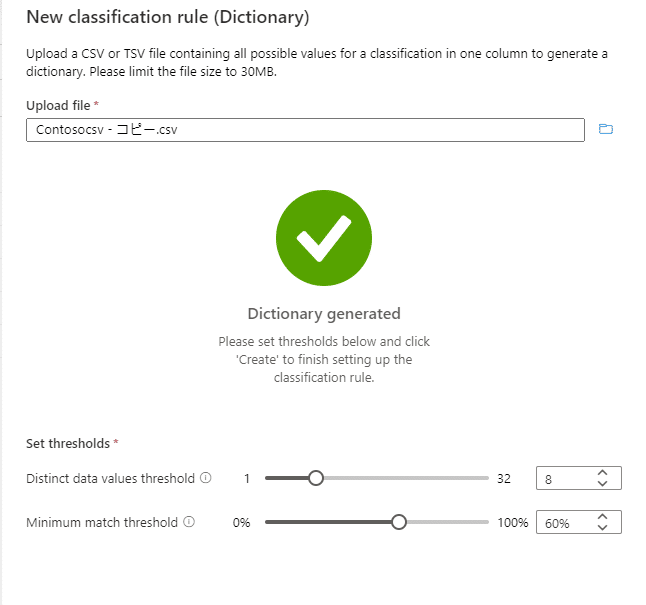Viewport: 646px width, 605px height.
Task: Click the 'New classification rule (Dictionary)' heading
Action: 167,18
